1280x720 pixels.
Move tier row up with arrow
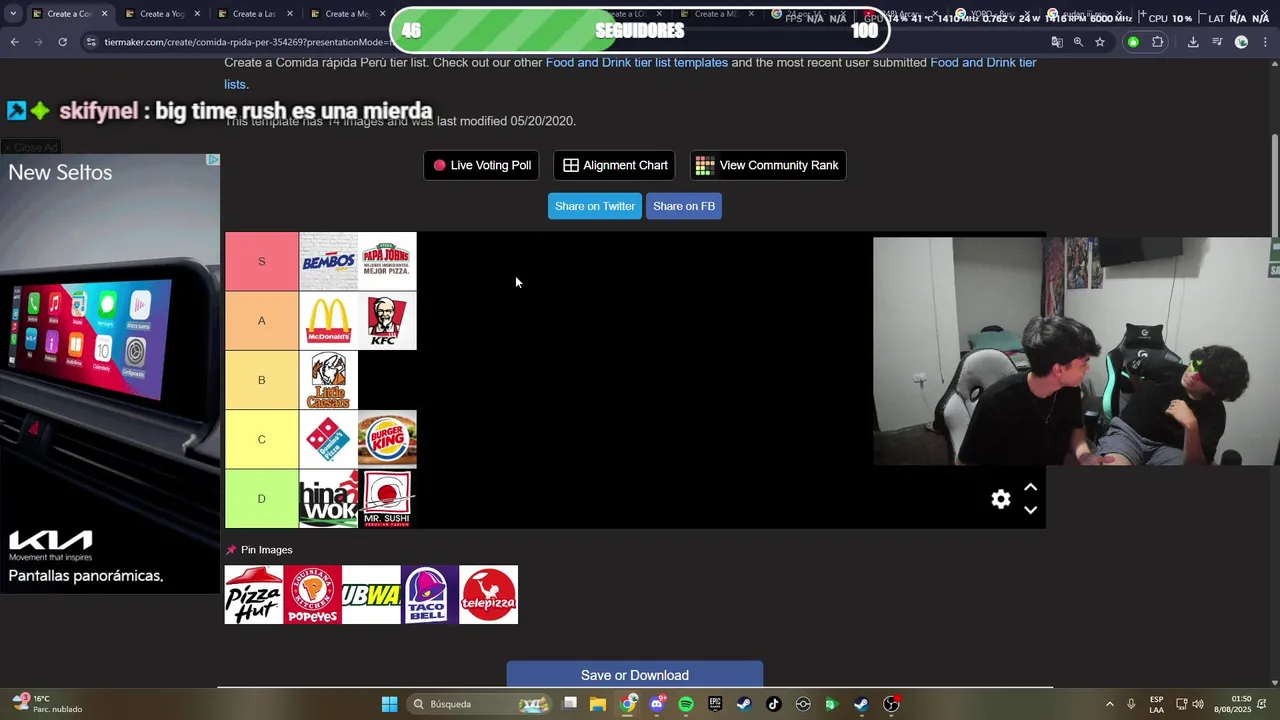tap(1031, 488)
